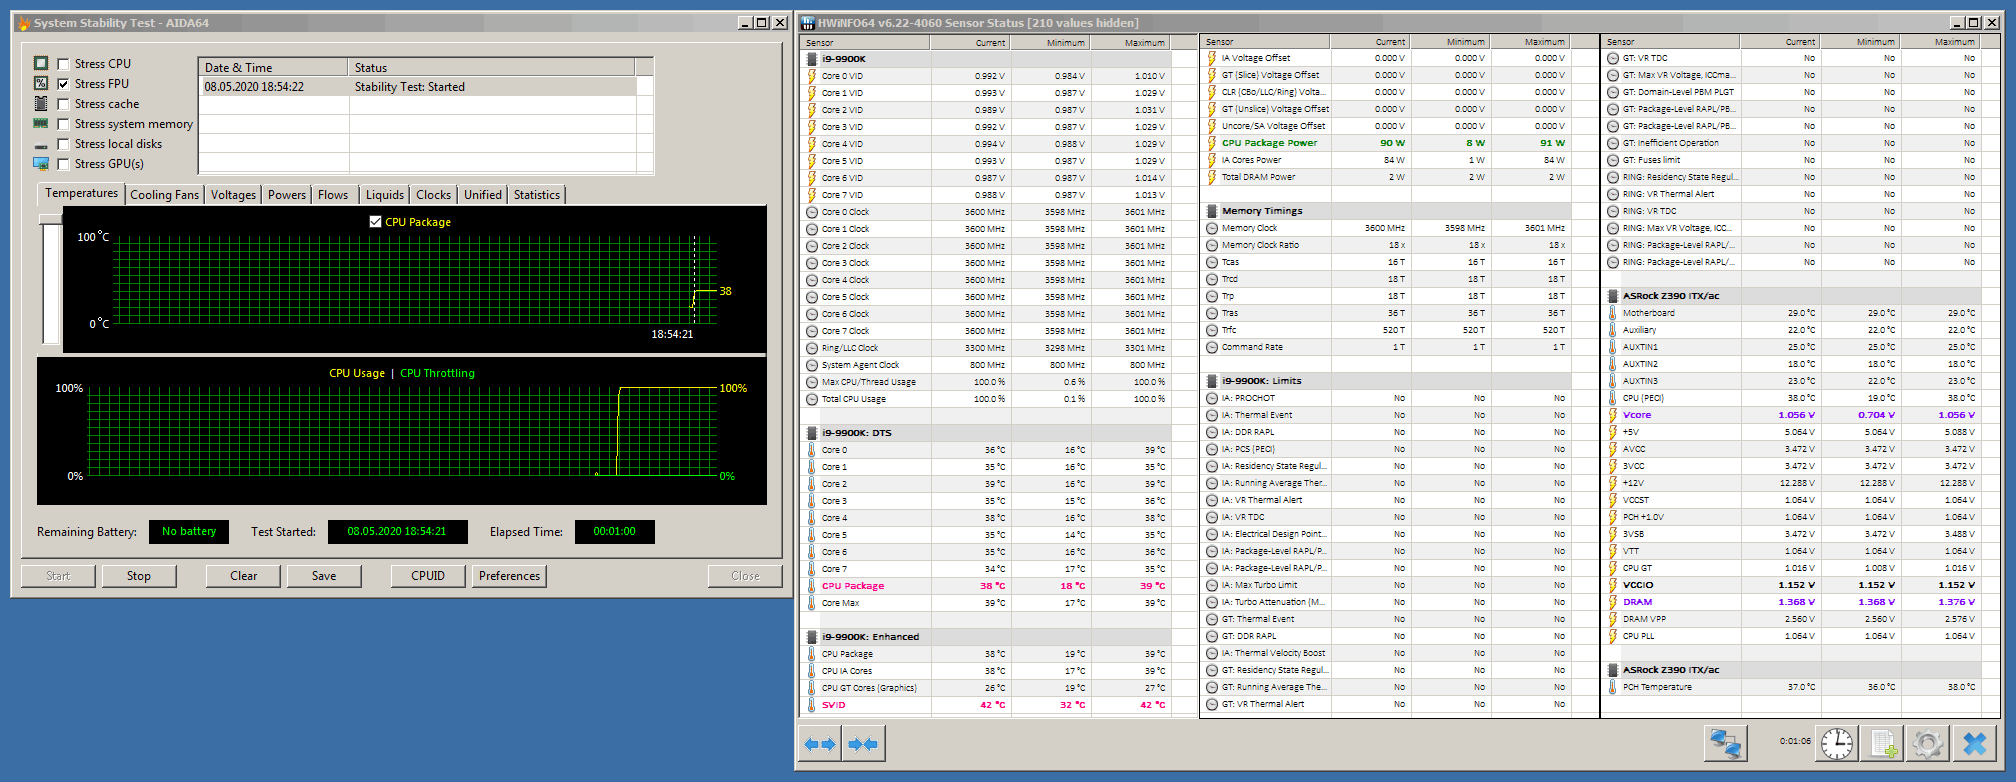Viewport: 2016px width, 782px height.
Task: Click the memory module icon beside Stress system memory
Action: pyautogui.click(x=41, y=124)
